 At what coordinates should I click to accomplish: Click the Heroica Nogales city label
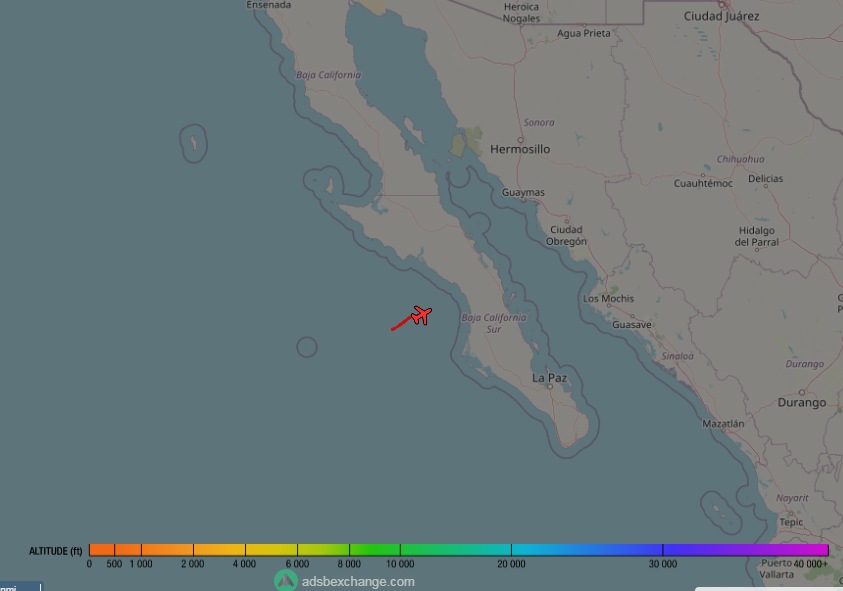pyautogui.click(x=521, y=12)
